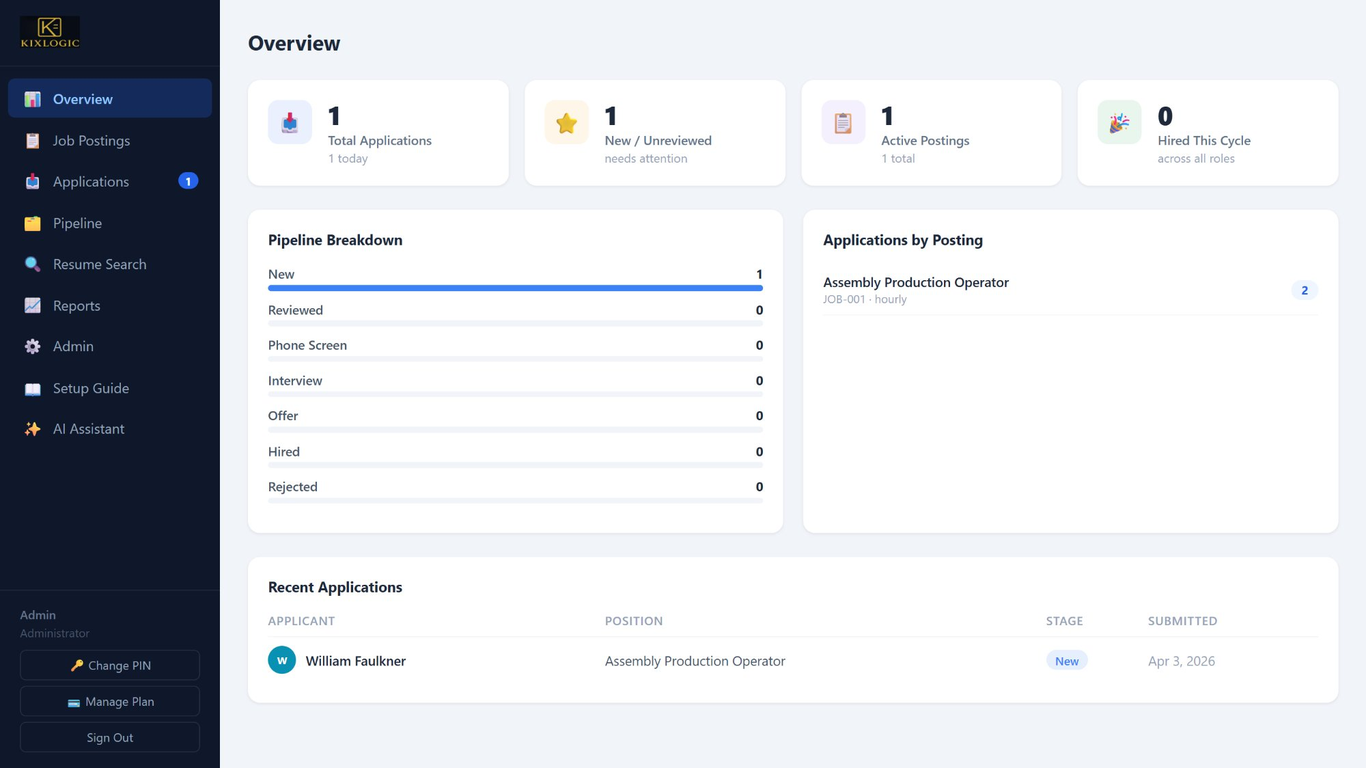
Task: Click the Total Applications inbox icon
Action: point(290,122)
